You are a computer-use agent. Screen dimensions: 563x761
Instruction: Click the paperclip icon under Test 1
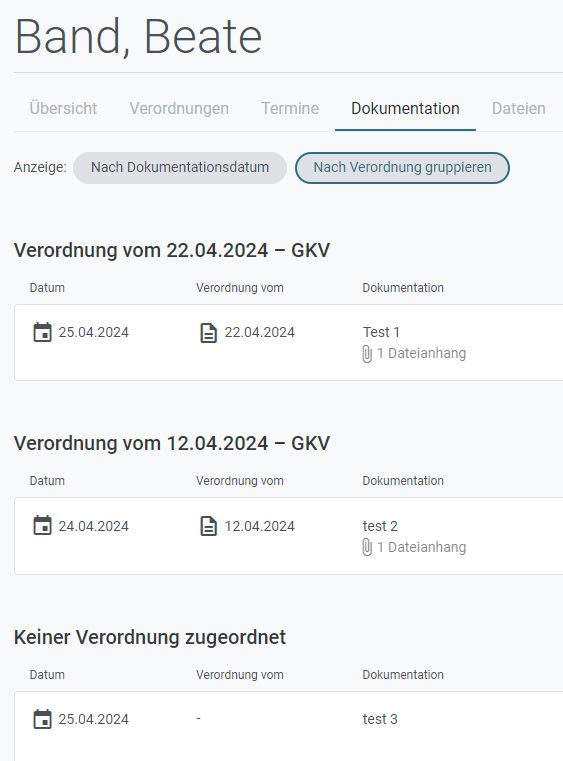tap(367, 354)
